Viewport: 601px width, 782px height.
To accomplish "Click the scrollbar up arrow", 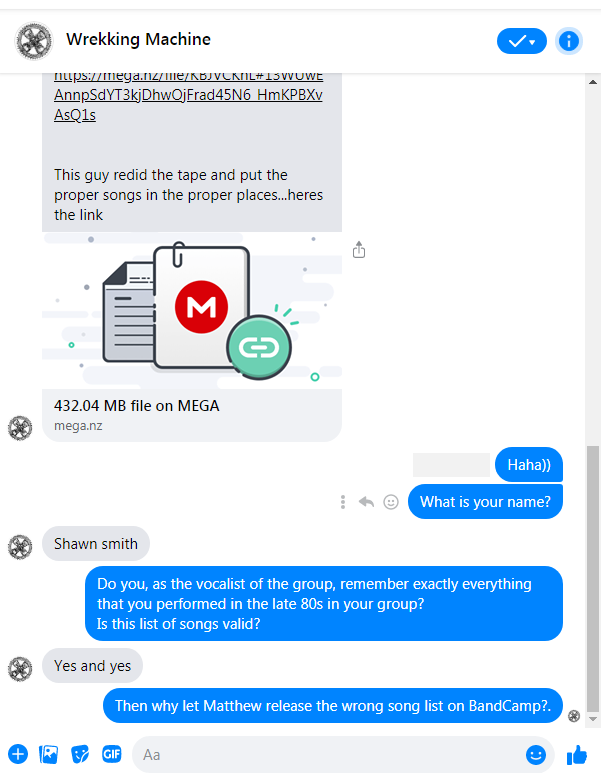I will click(593, 82).
